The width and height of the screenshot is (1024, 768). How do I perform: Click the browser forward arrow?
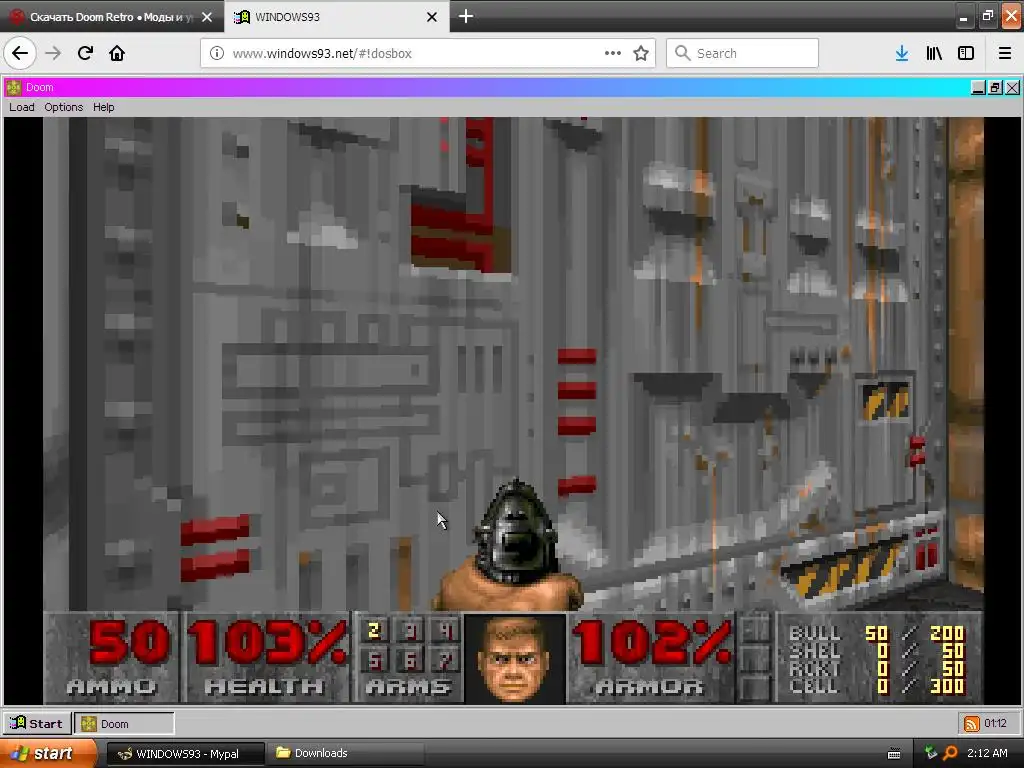[x=53, y=53]
